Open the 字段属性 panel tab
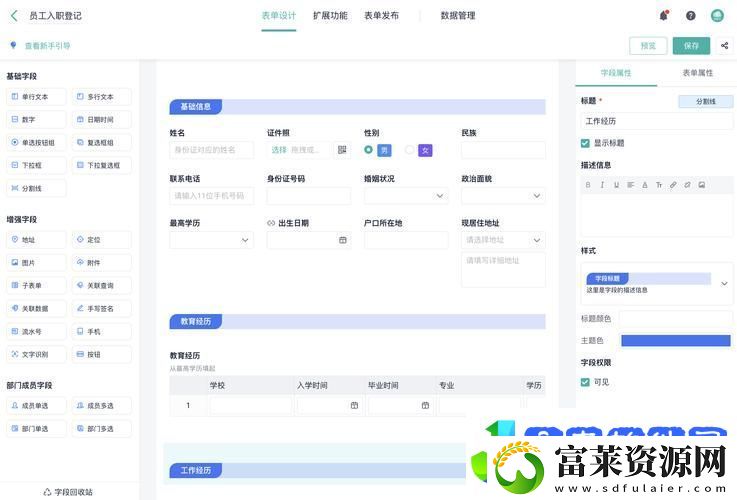This screenshot has width=737, height=500. pyautogui.click(x=616, y=73)
